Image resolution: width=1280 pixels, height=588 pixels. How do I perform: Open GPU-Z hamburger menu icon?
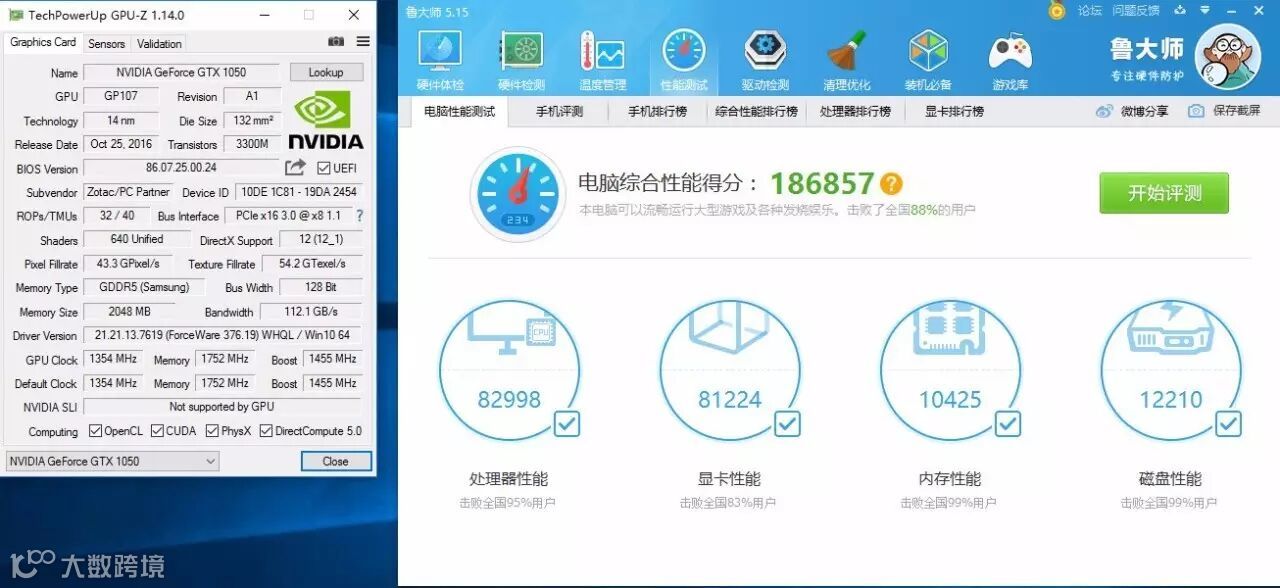363,42
